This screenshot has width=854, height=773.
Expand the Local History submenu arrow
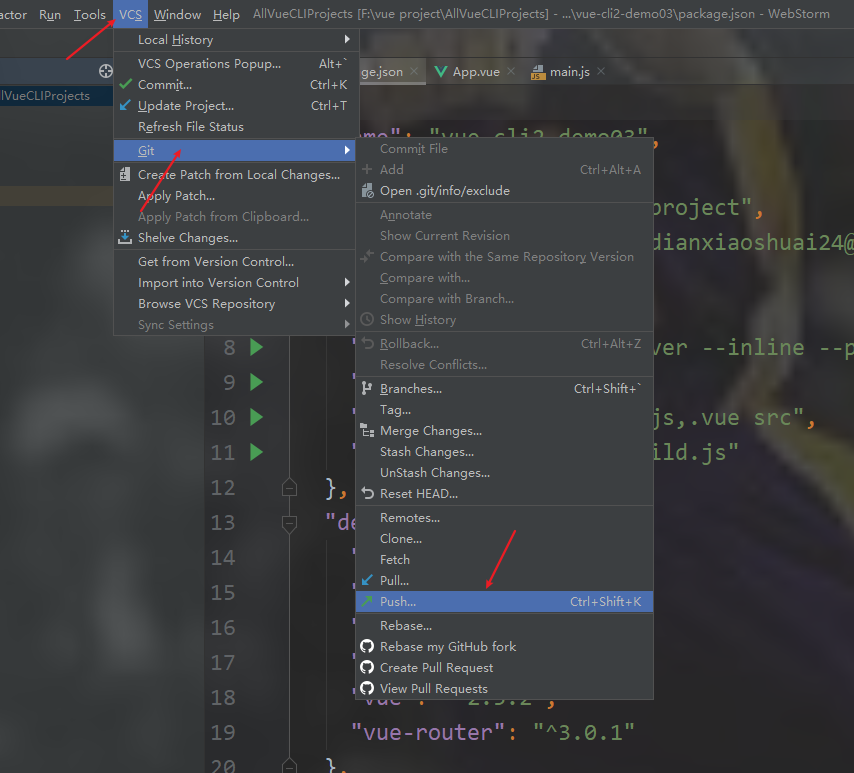point(347,39)
